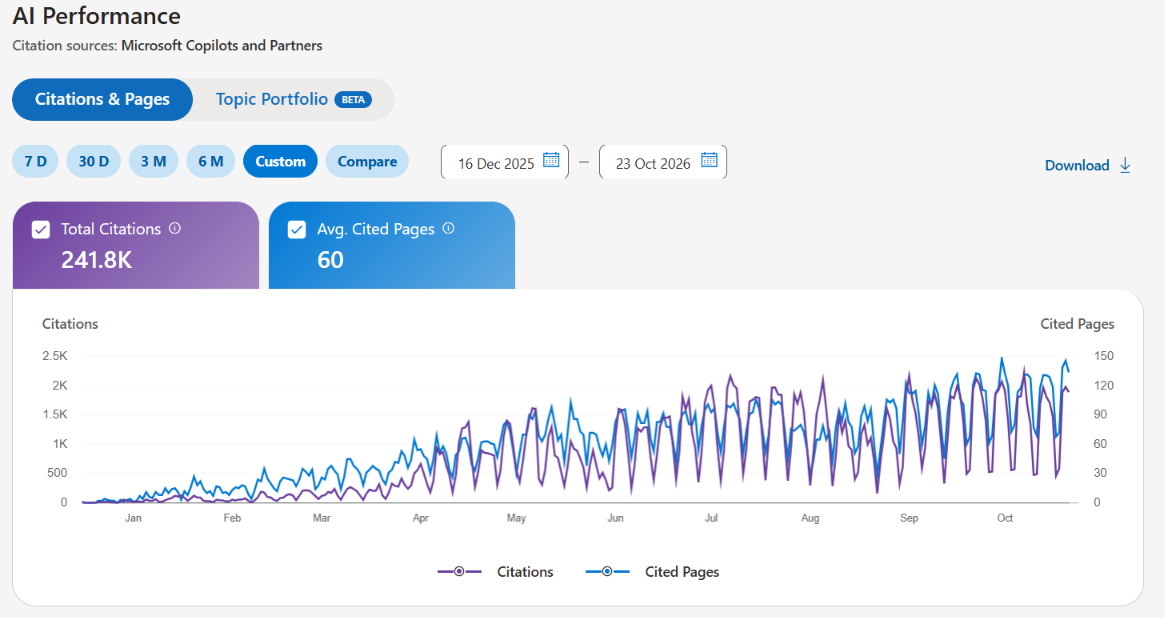Click the 16 Dec 2025 start date field
1165x618 pixels.
504,162
